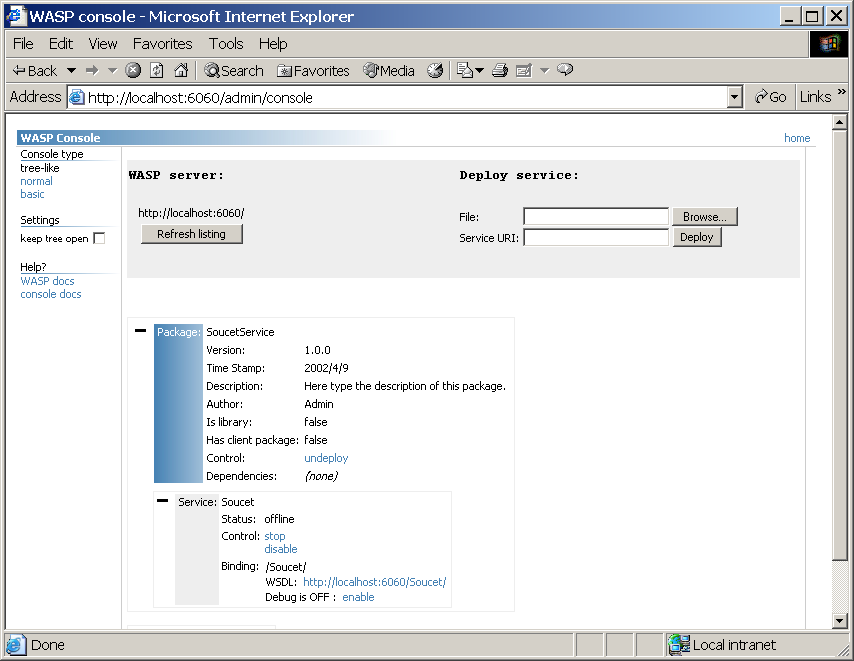The width and height of the screenshot is (854, 661).
Task: Expand the Links chevron overflow
Action: (841, 91)
